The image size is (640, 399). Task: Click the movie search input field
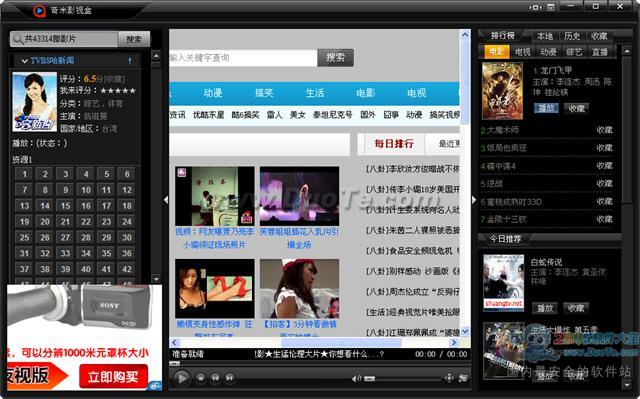[64, 39]
